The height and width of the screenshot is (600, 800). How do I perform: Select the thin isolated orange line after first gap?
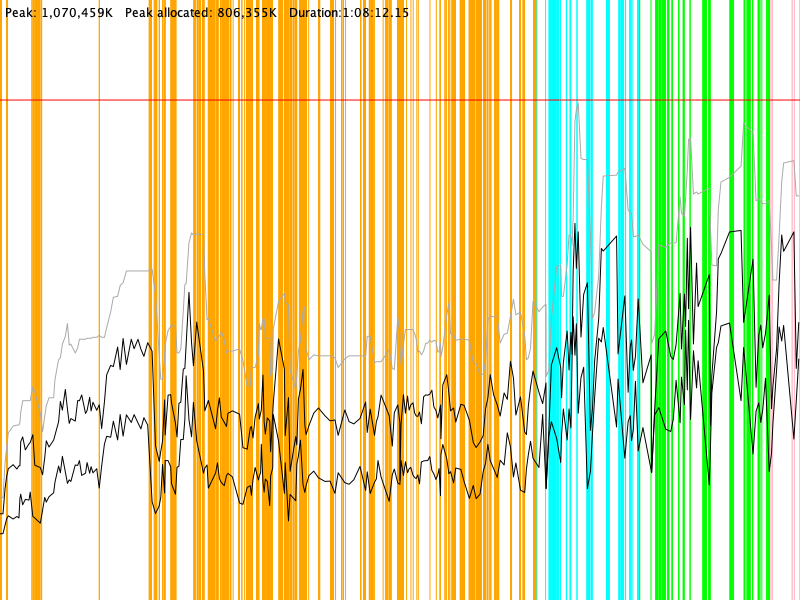(x=99, y=300)
